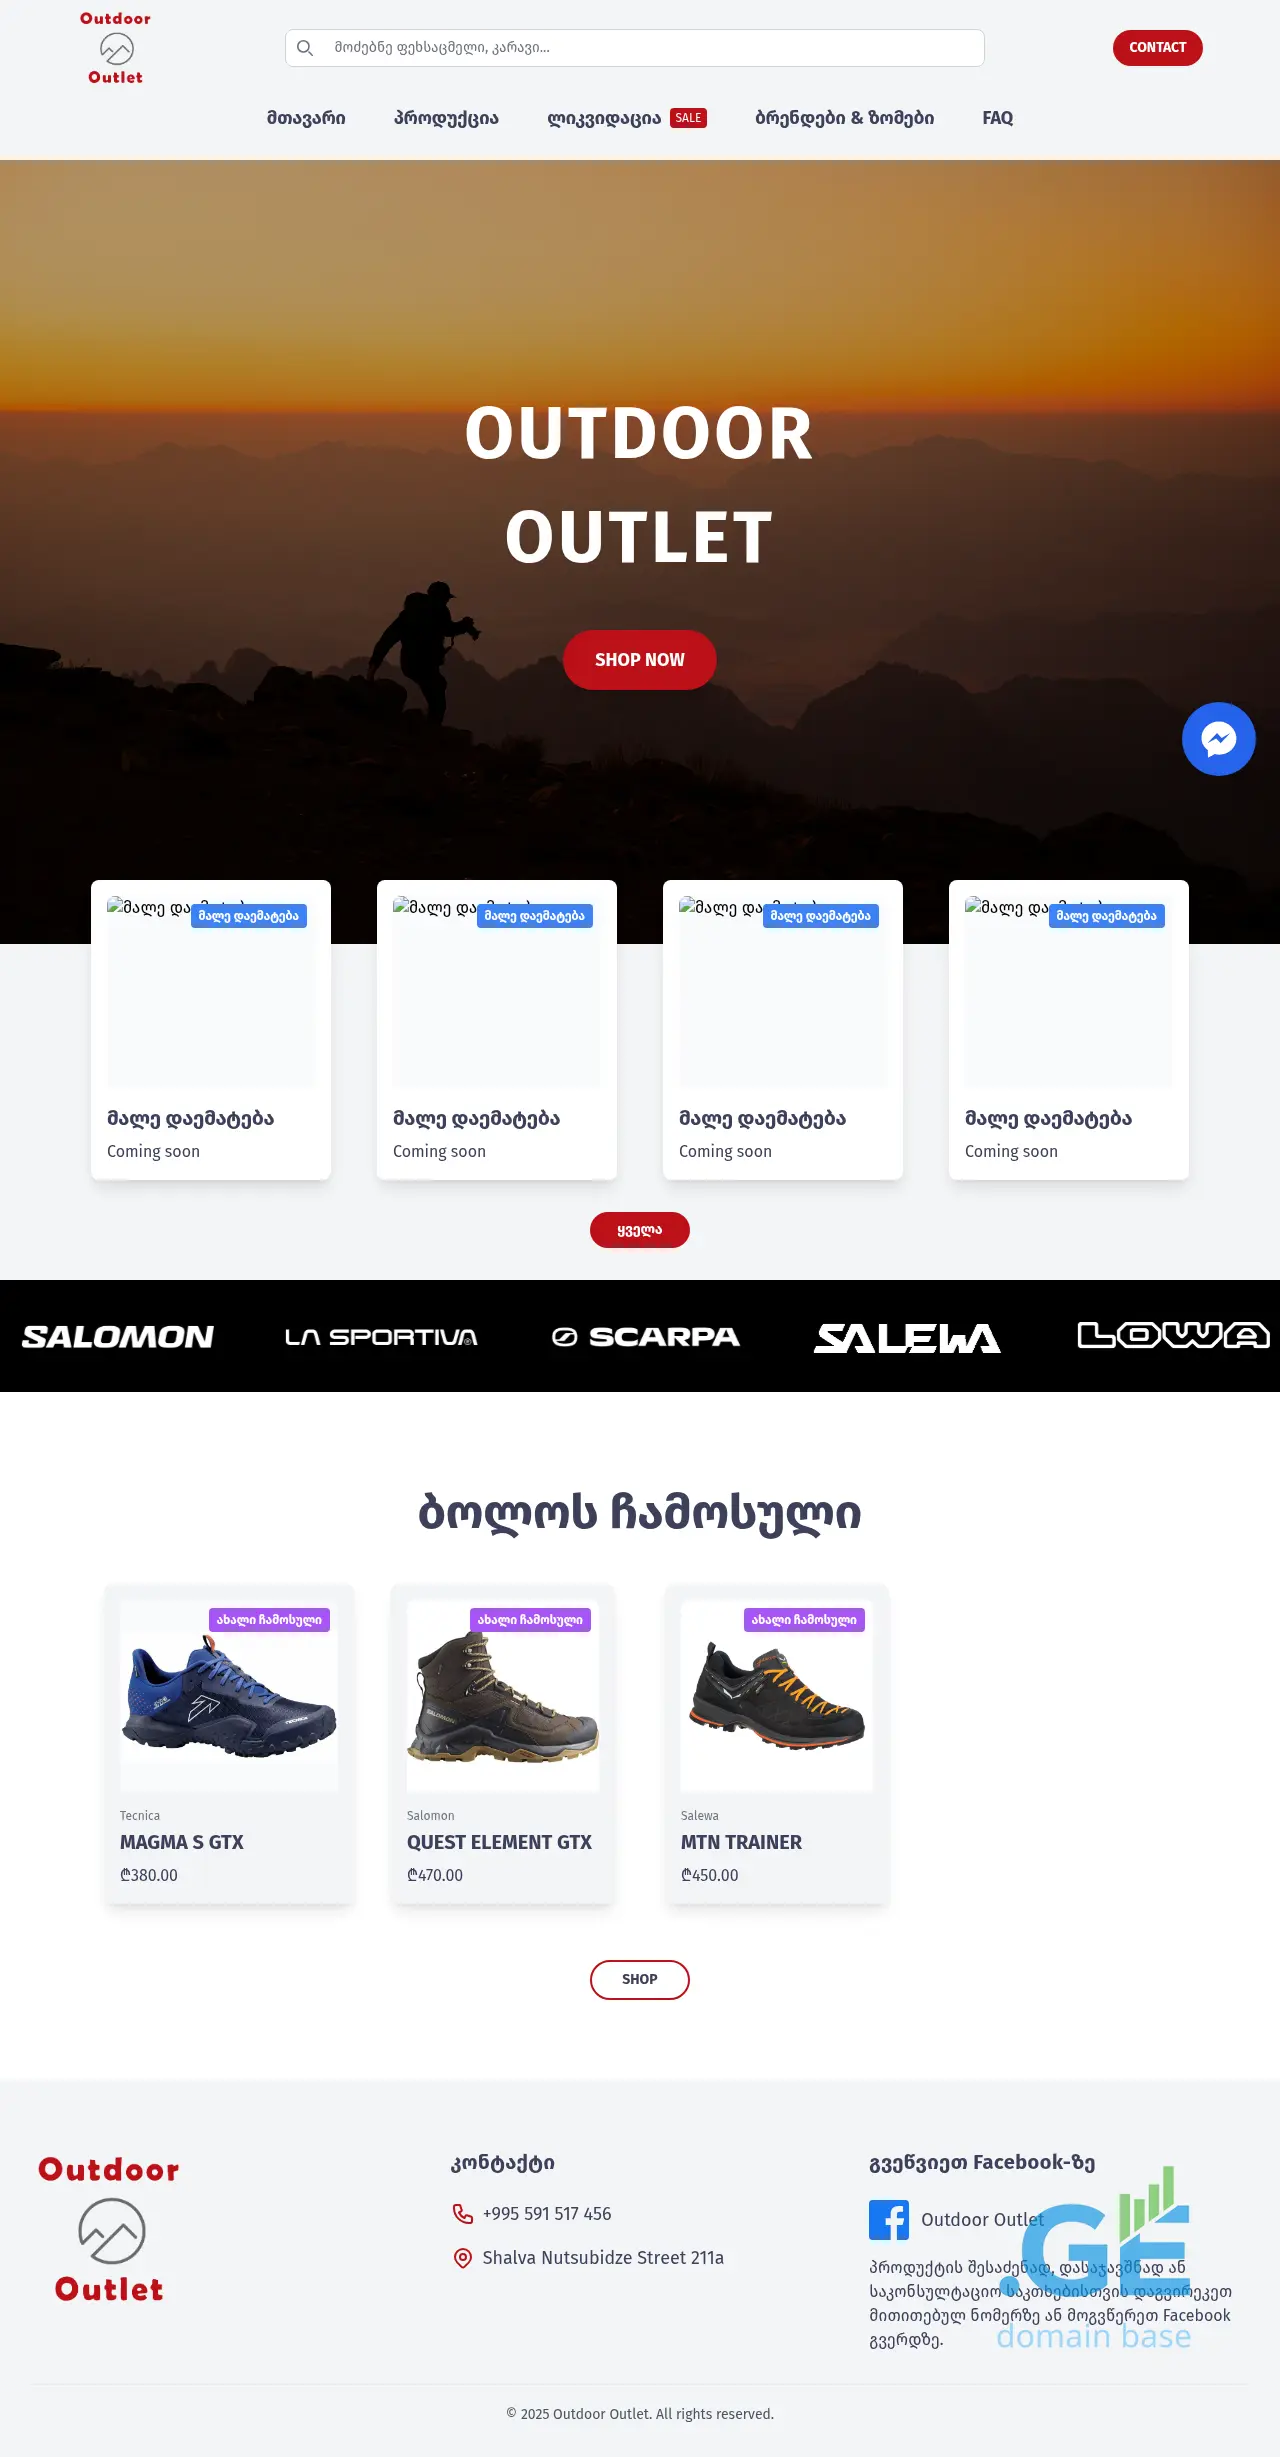Click the Lowa brand logo
This screenshot has height=2457, width=1280.
coord(1174,1335)
